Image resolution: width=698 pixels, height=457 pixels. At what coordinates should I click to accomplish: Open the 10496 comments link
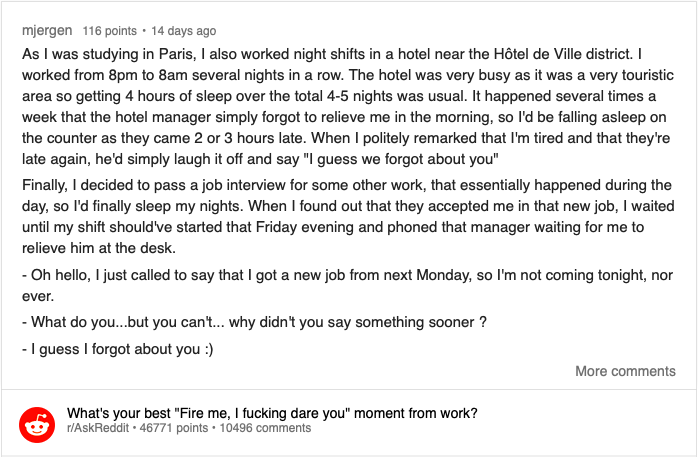(265, 428)
